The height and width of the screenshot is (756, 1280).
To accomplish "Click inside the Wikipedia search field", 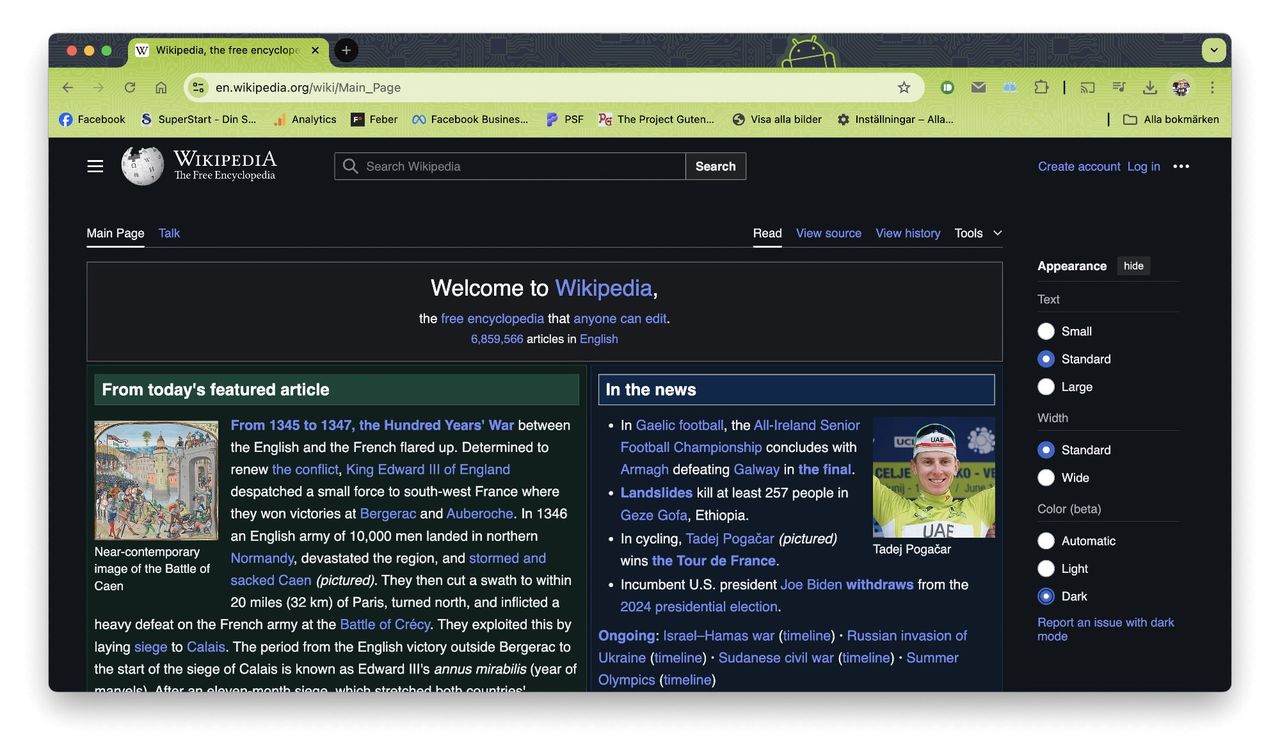I will click(500, 165).
